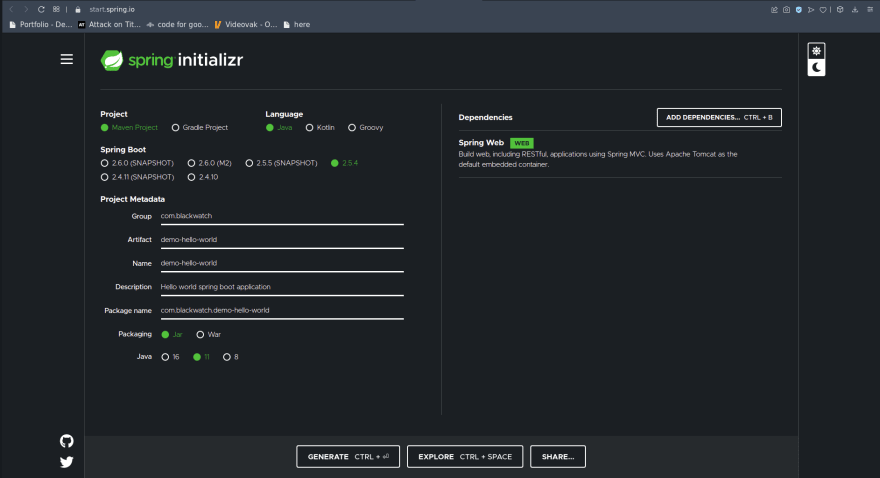Click the Group input field
The width and height of the screenshot is (880, 478).
point(282,217)
